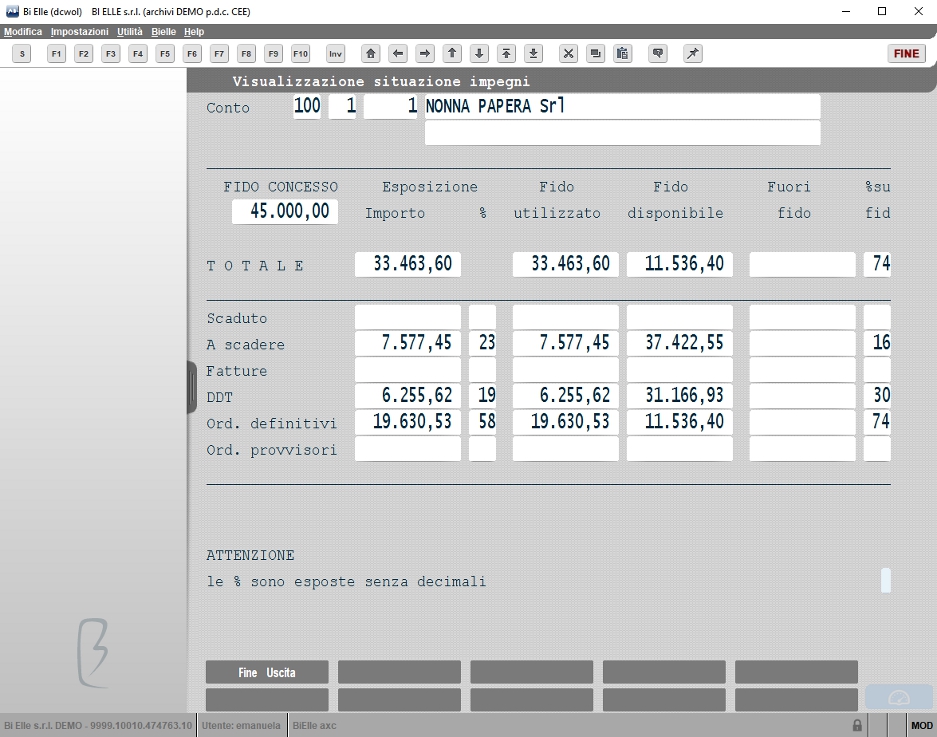Click the Home icon in the toolbar
The image size is (937, 737).
click(370, 54)
